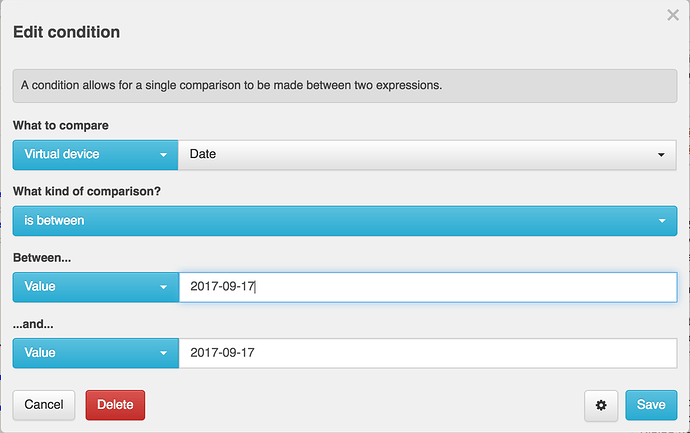Save the edited condition
Image resolution: width=690 pixels, height=433 pixels.
click(x=651, y=405)
